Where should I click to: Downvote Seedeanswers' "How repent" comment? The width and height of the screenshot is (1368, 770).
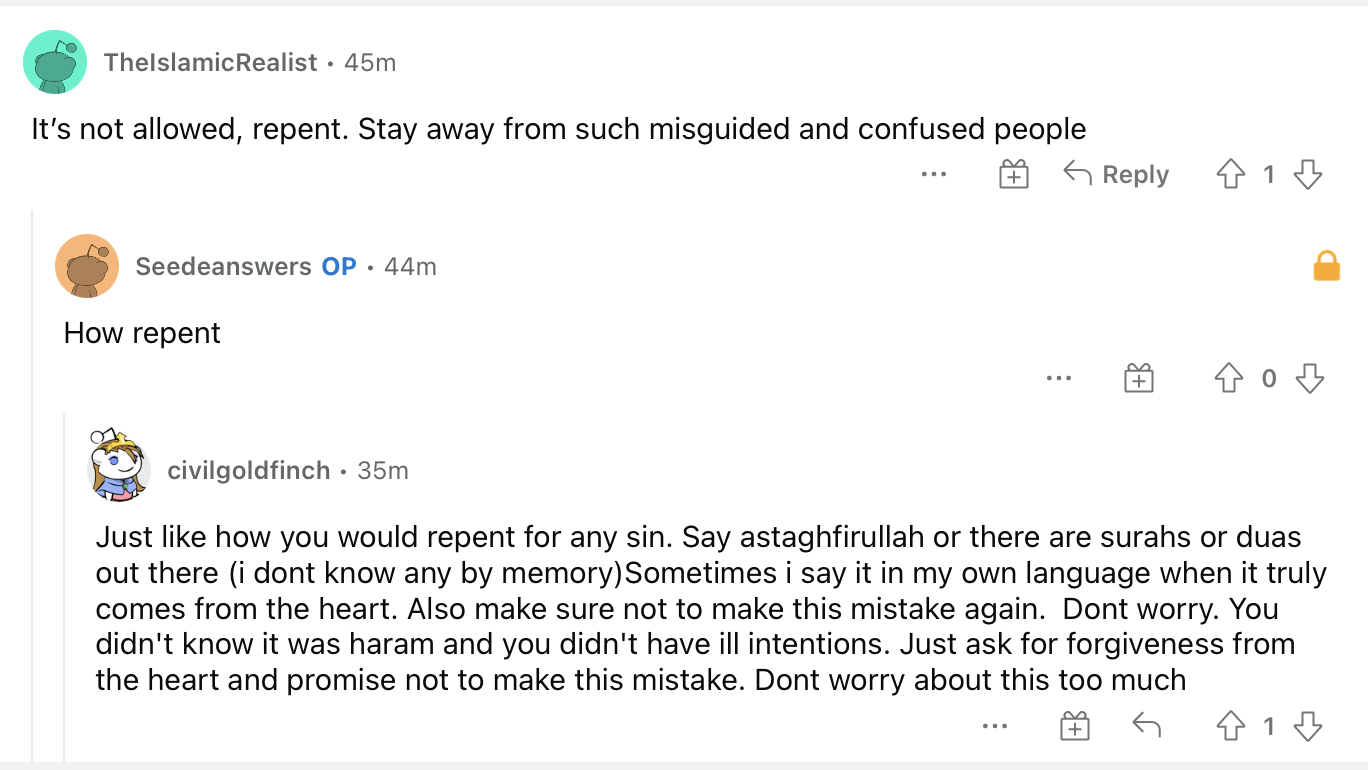pyautogui.click(x=1308, y=378)
